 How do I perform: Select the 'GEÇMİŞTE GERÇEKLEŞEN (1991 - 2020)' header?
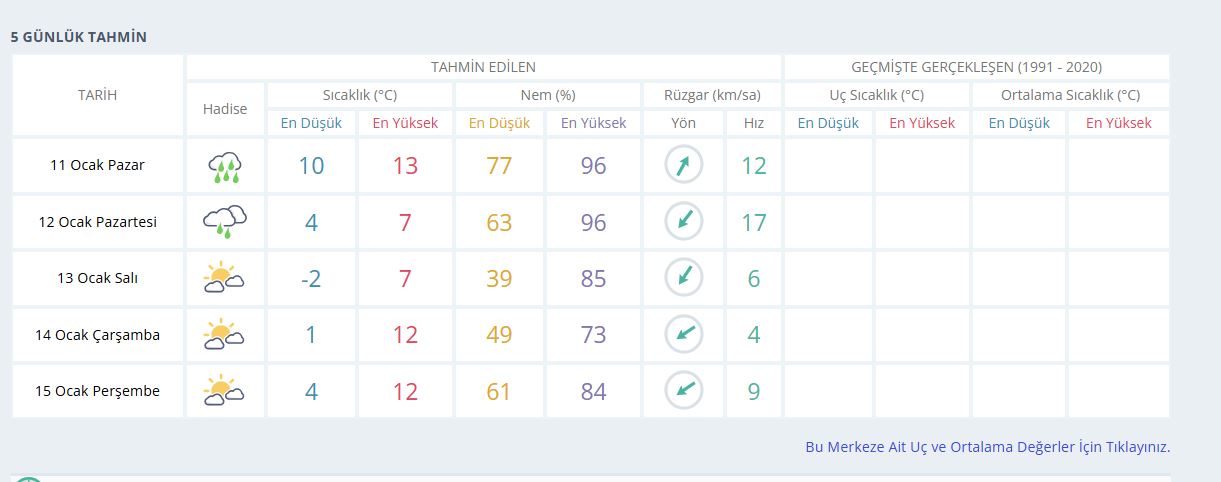[x=976, y=67]
